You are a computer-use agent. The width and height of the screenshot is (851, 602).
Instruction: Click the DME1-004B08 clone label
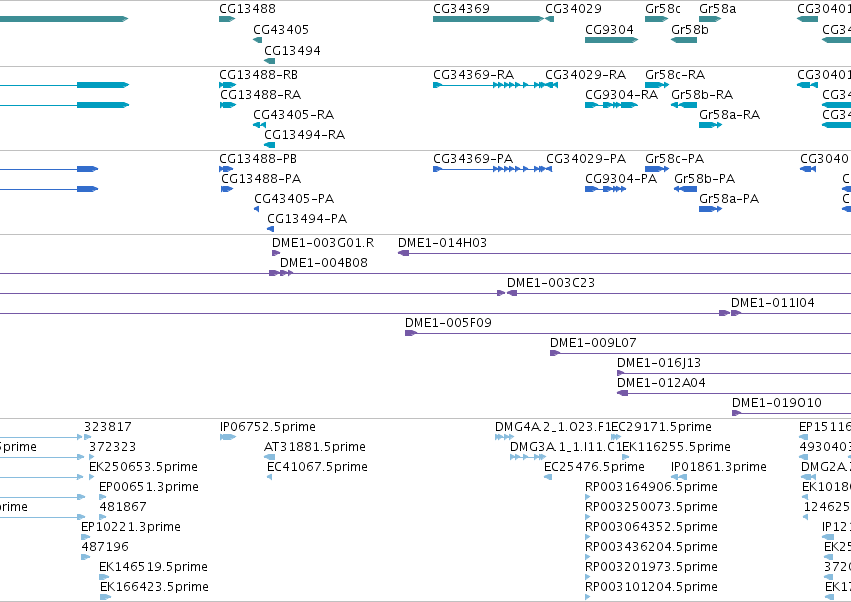[324, 263]
